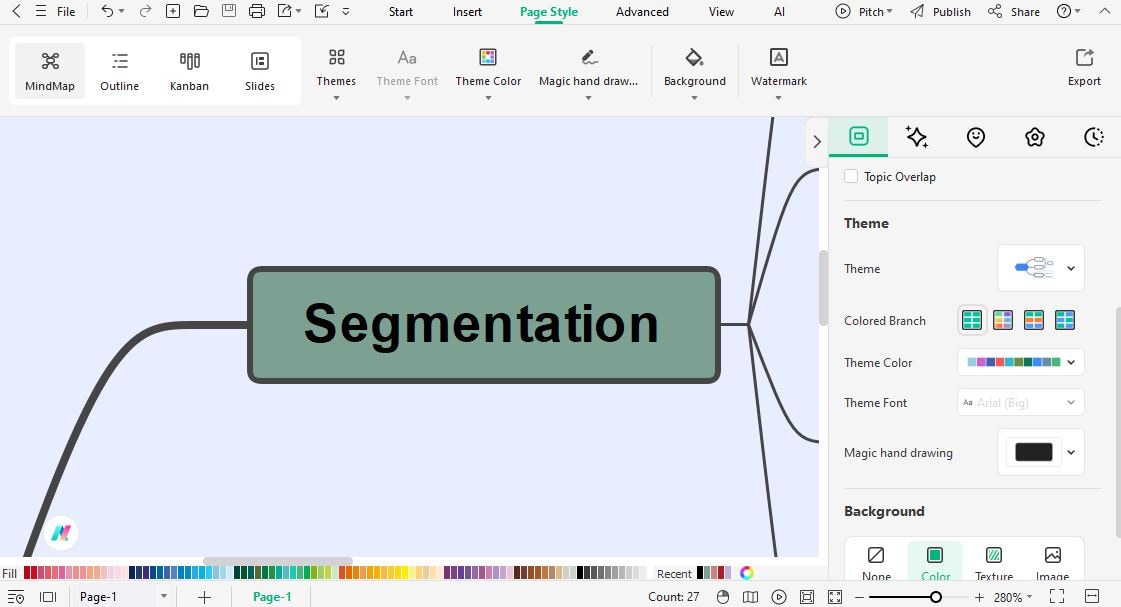This screenshot has width=1121, height=607.
Task: Select the first Colored Branch style
Action: point(972,320)
